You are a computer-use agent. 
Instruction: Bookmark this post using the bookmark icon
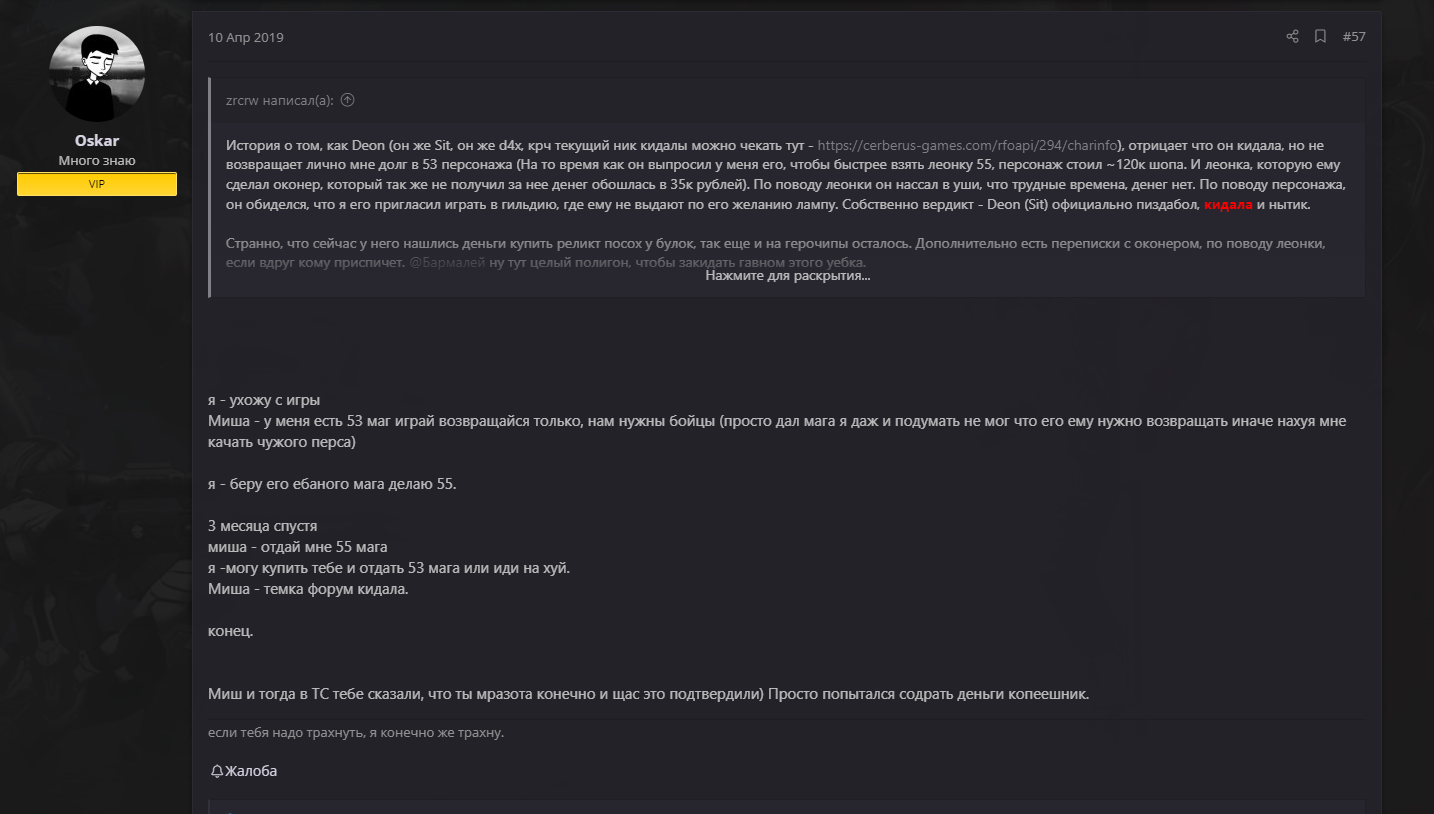(1320, 37)
